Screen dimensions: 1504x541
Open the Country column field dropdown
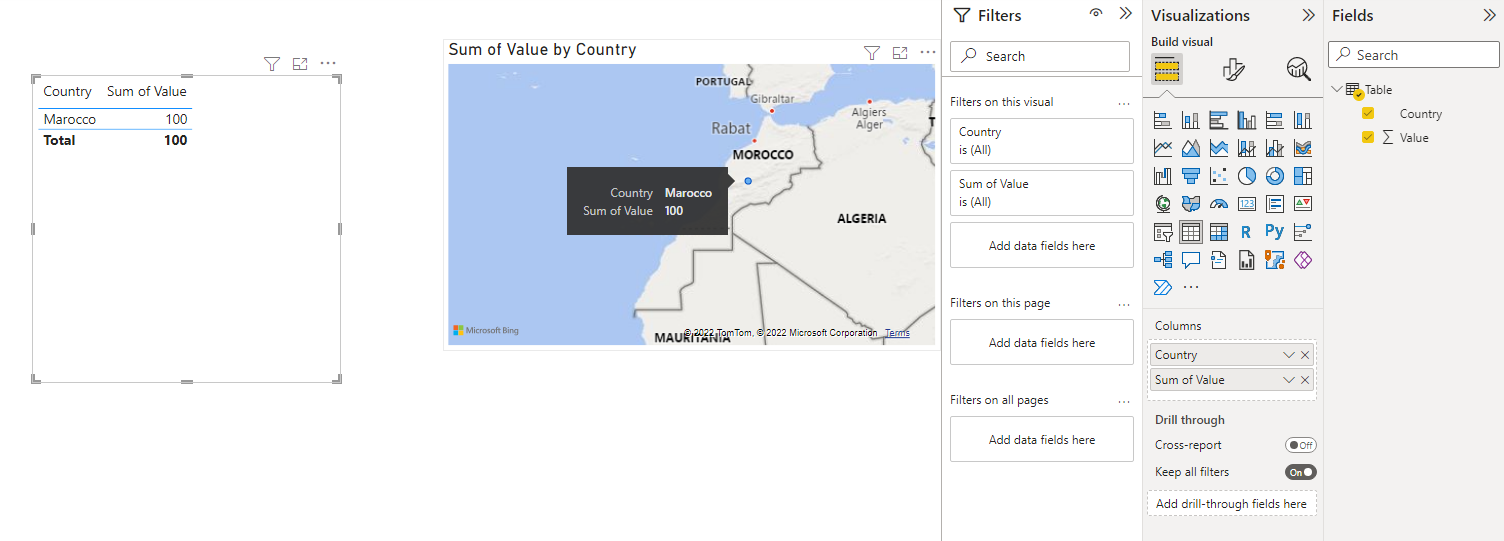1289,355
